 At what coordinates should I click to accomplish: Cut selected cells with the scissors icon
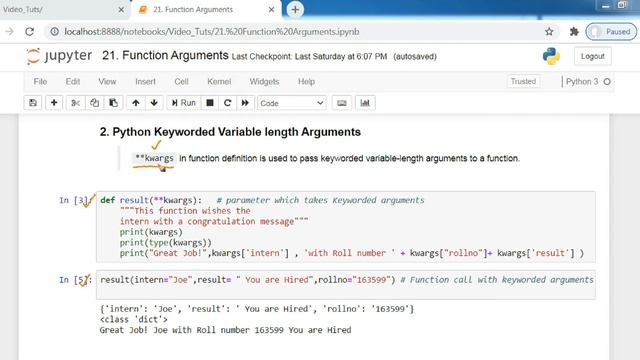[x=75, y=103]
